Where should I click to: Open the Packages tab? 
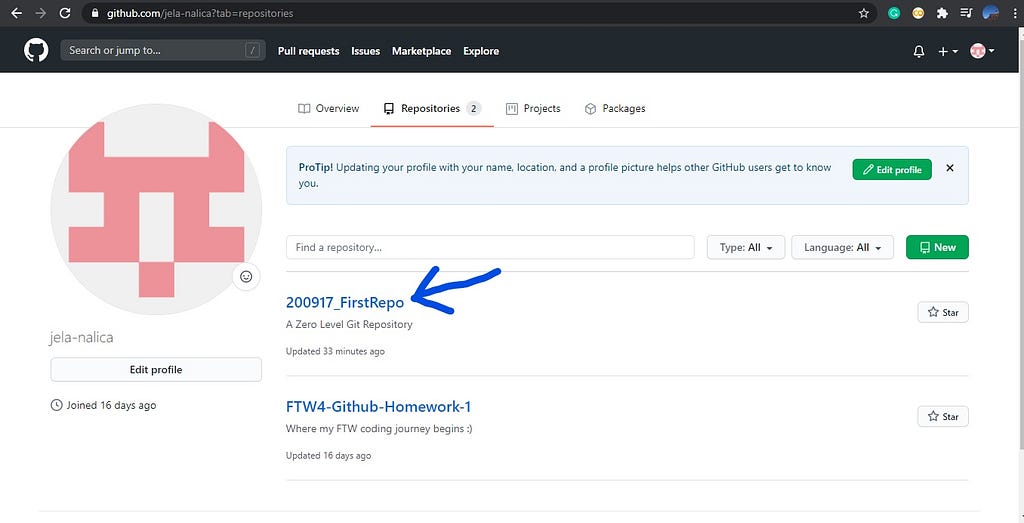click(615, 108)
